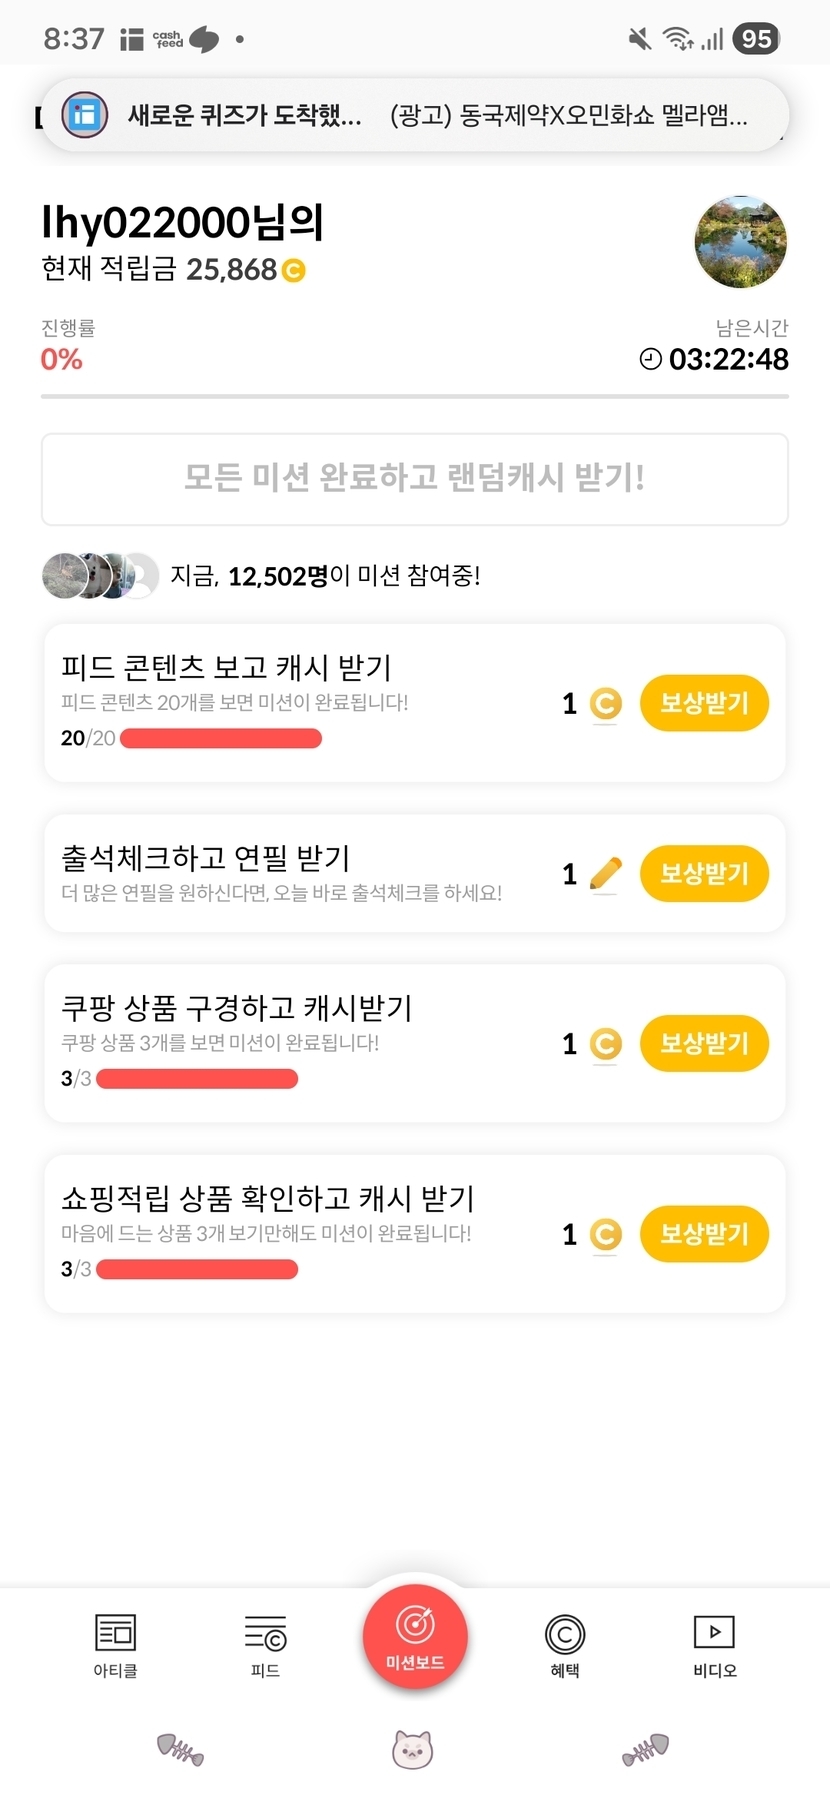Claim reward for 쇼핑적립 상품 mission

click(704, 1233)
